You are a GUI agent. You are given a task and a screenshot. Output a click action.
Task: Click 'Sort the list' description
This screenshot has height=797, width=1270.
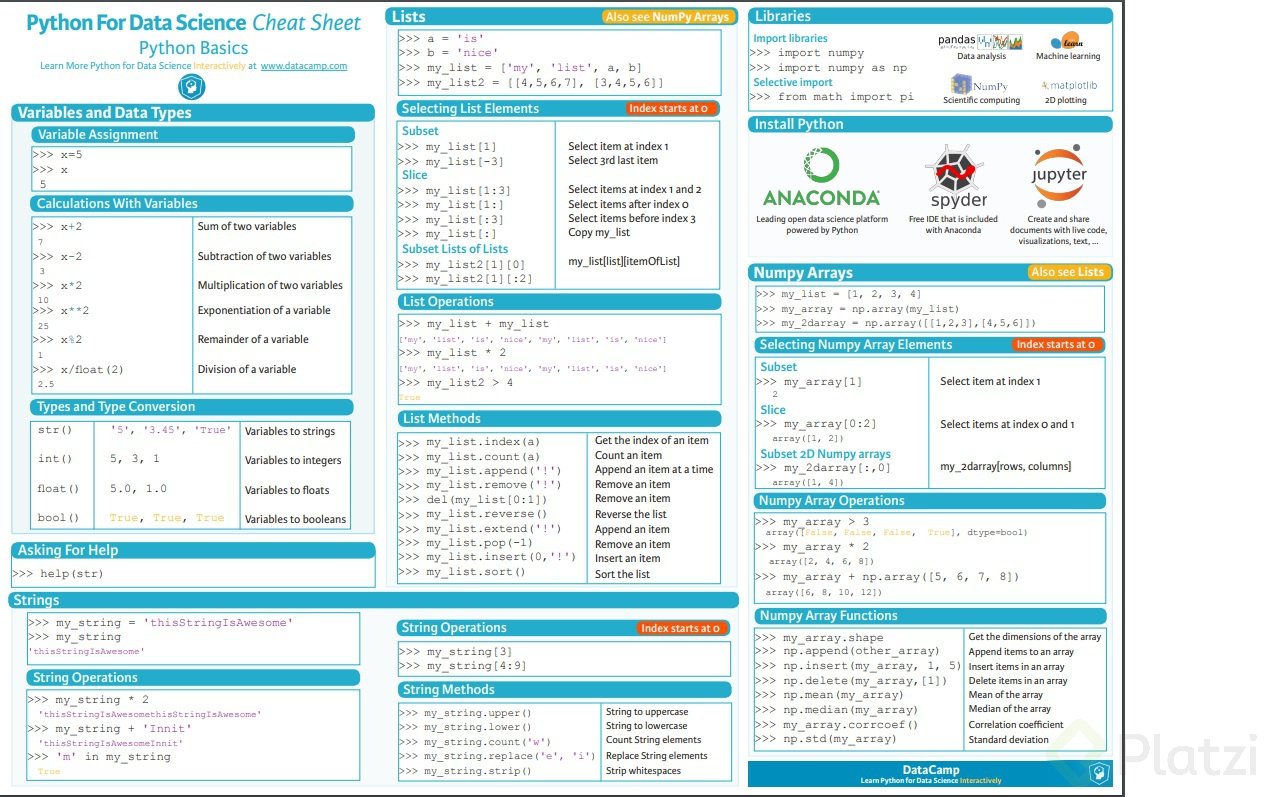coord(622,574)
